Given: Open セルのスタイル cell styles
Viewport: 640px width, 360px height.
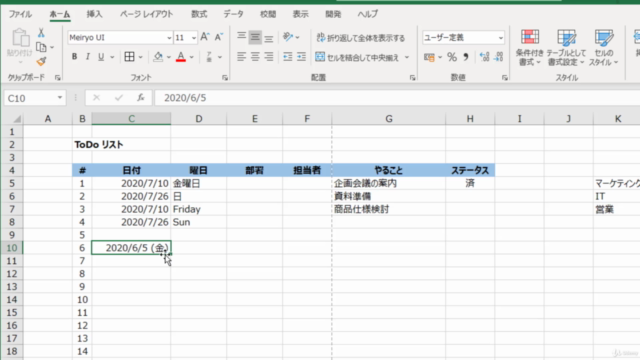Looking at the screenshot, I should pos(604,47).
